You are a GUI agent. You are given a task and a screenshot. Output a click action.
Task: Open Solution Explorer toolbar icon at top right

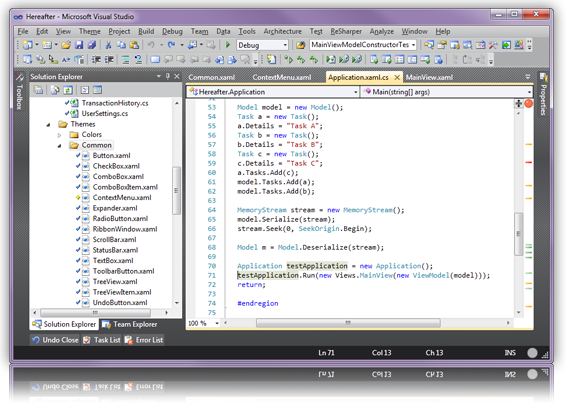429,45
